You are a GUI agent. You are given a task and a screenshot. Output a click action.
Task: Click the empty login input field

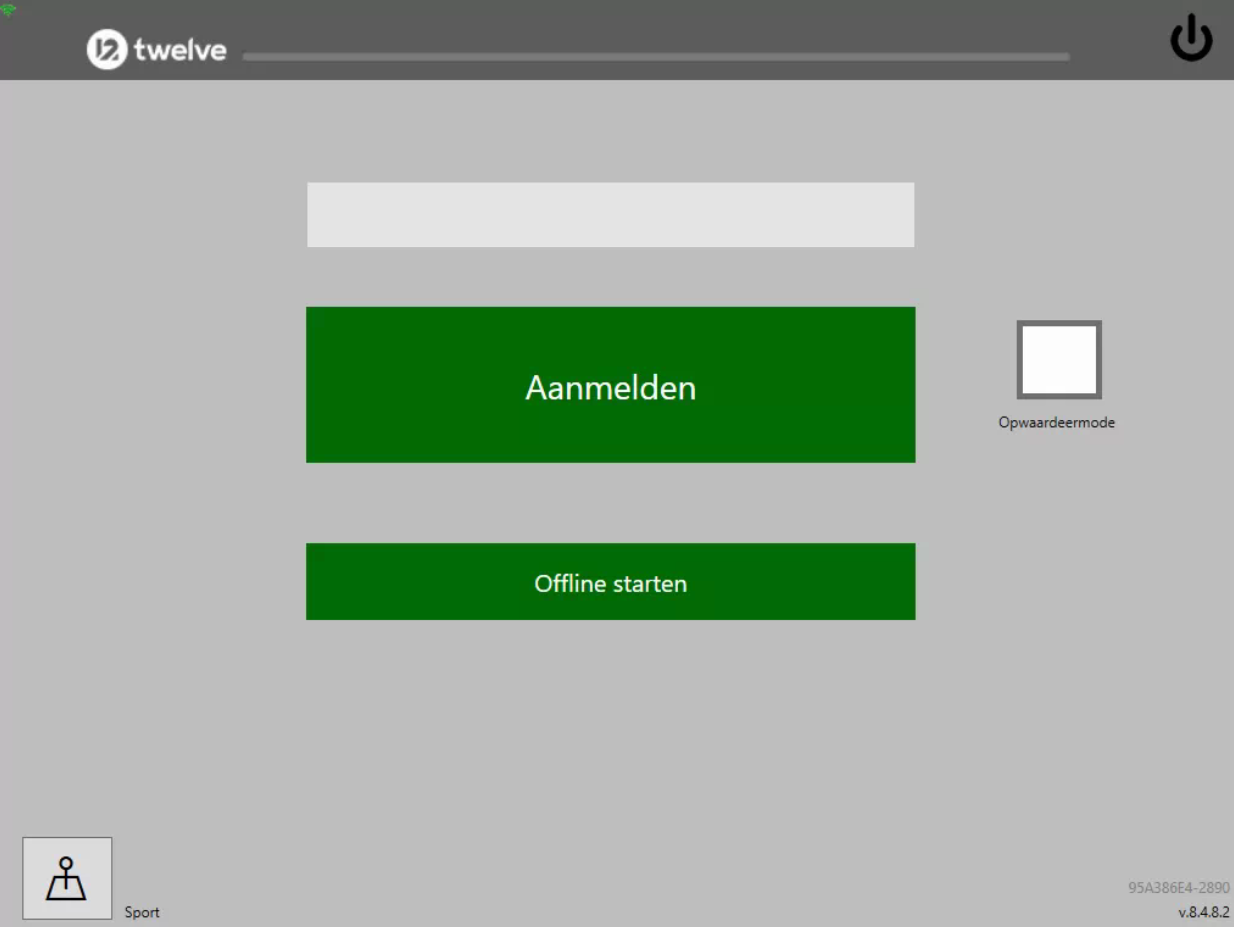tap(610, 214)
